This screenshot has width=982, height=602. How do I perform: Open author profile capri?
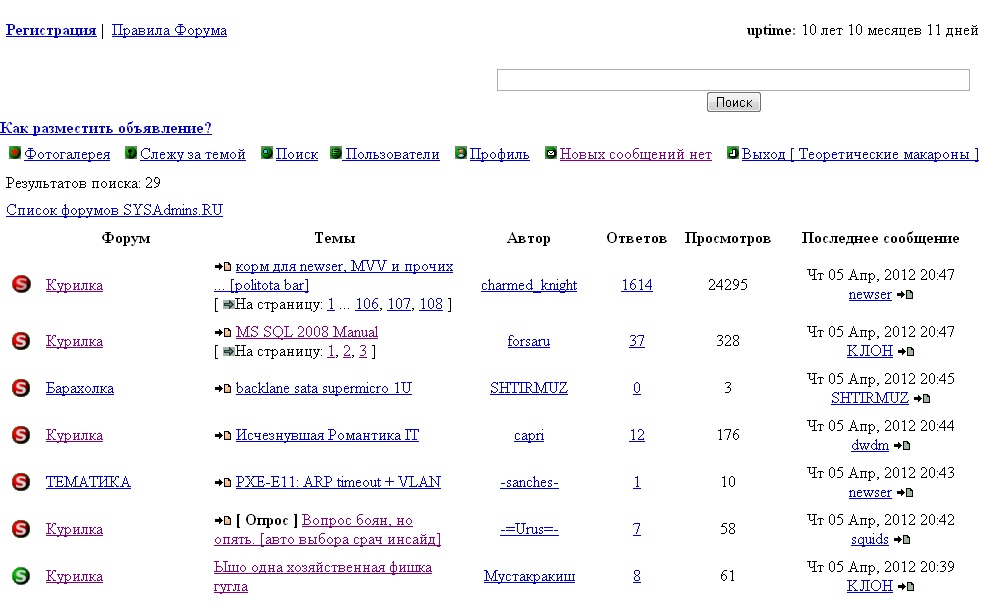click(529, 435)
